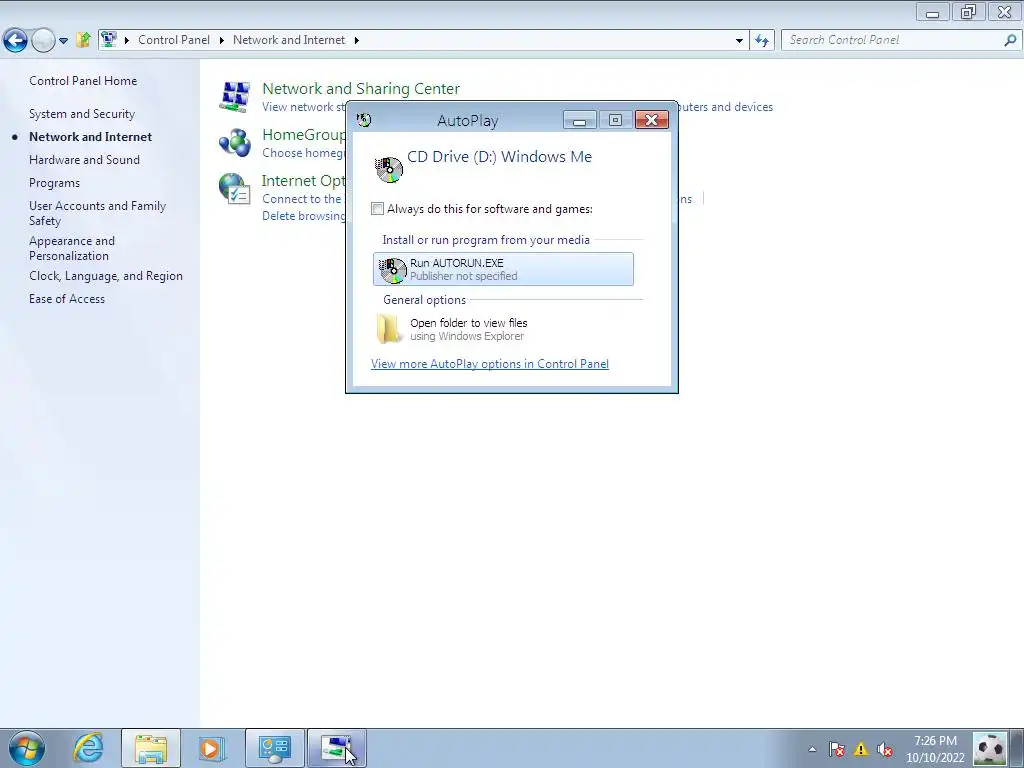1024x768 pixels.
Task: Open User Accounts and Family Safety
Action: (x=97, y=213)
